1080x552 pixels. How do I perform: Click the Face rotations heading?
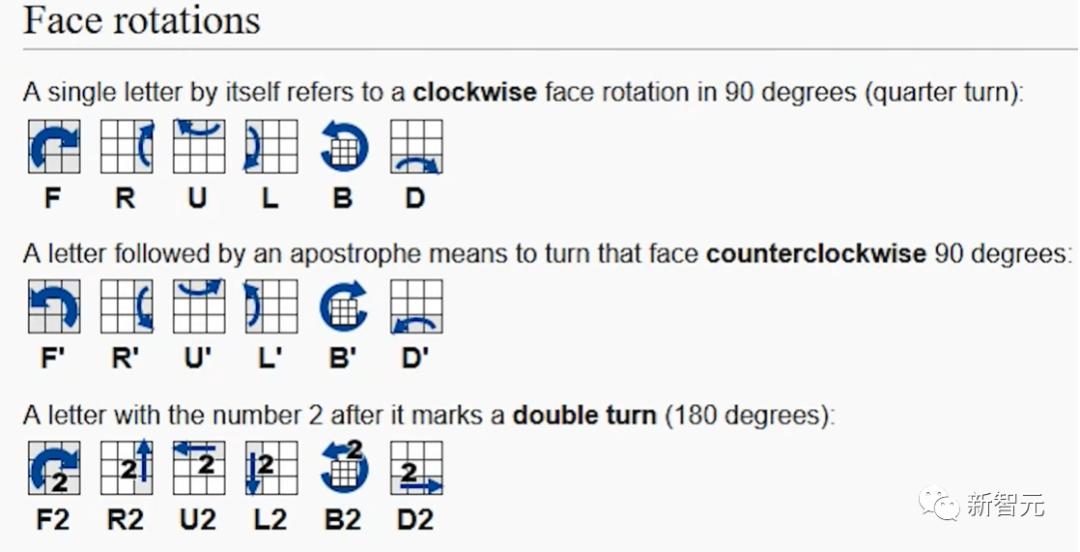tap(142, 20)
